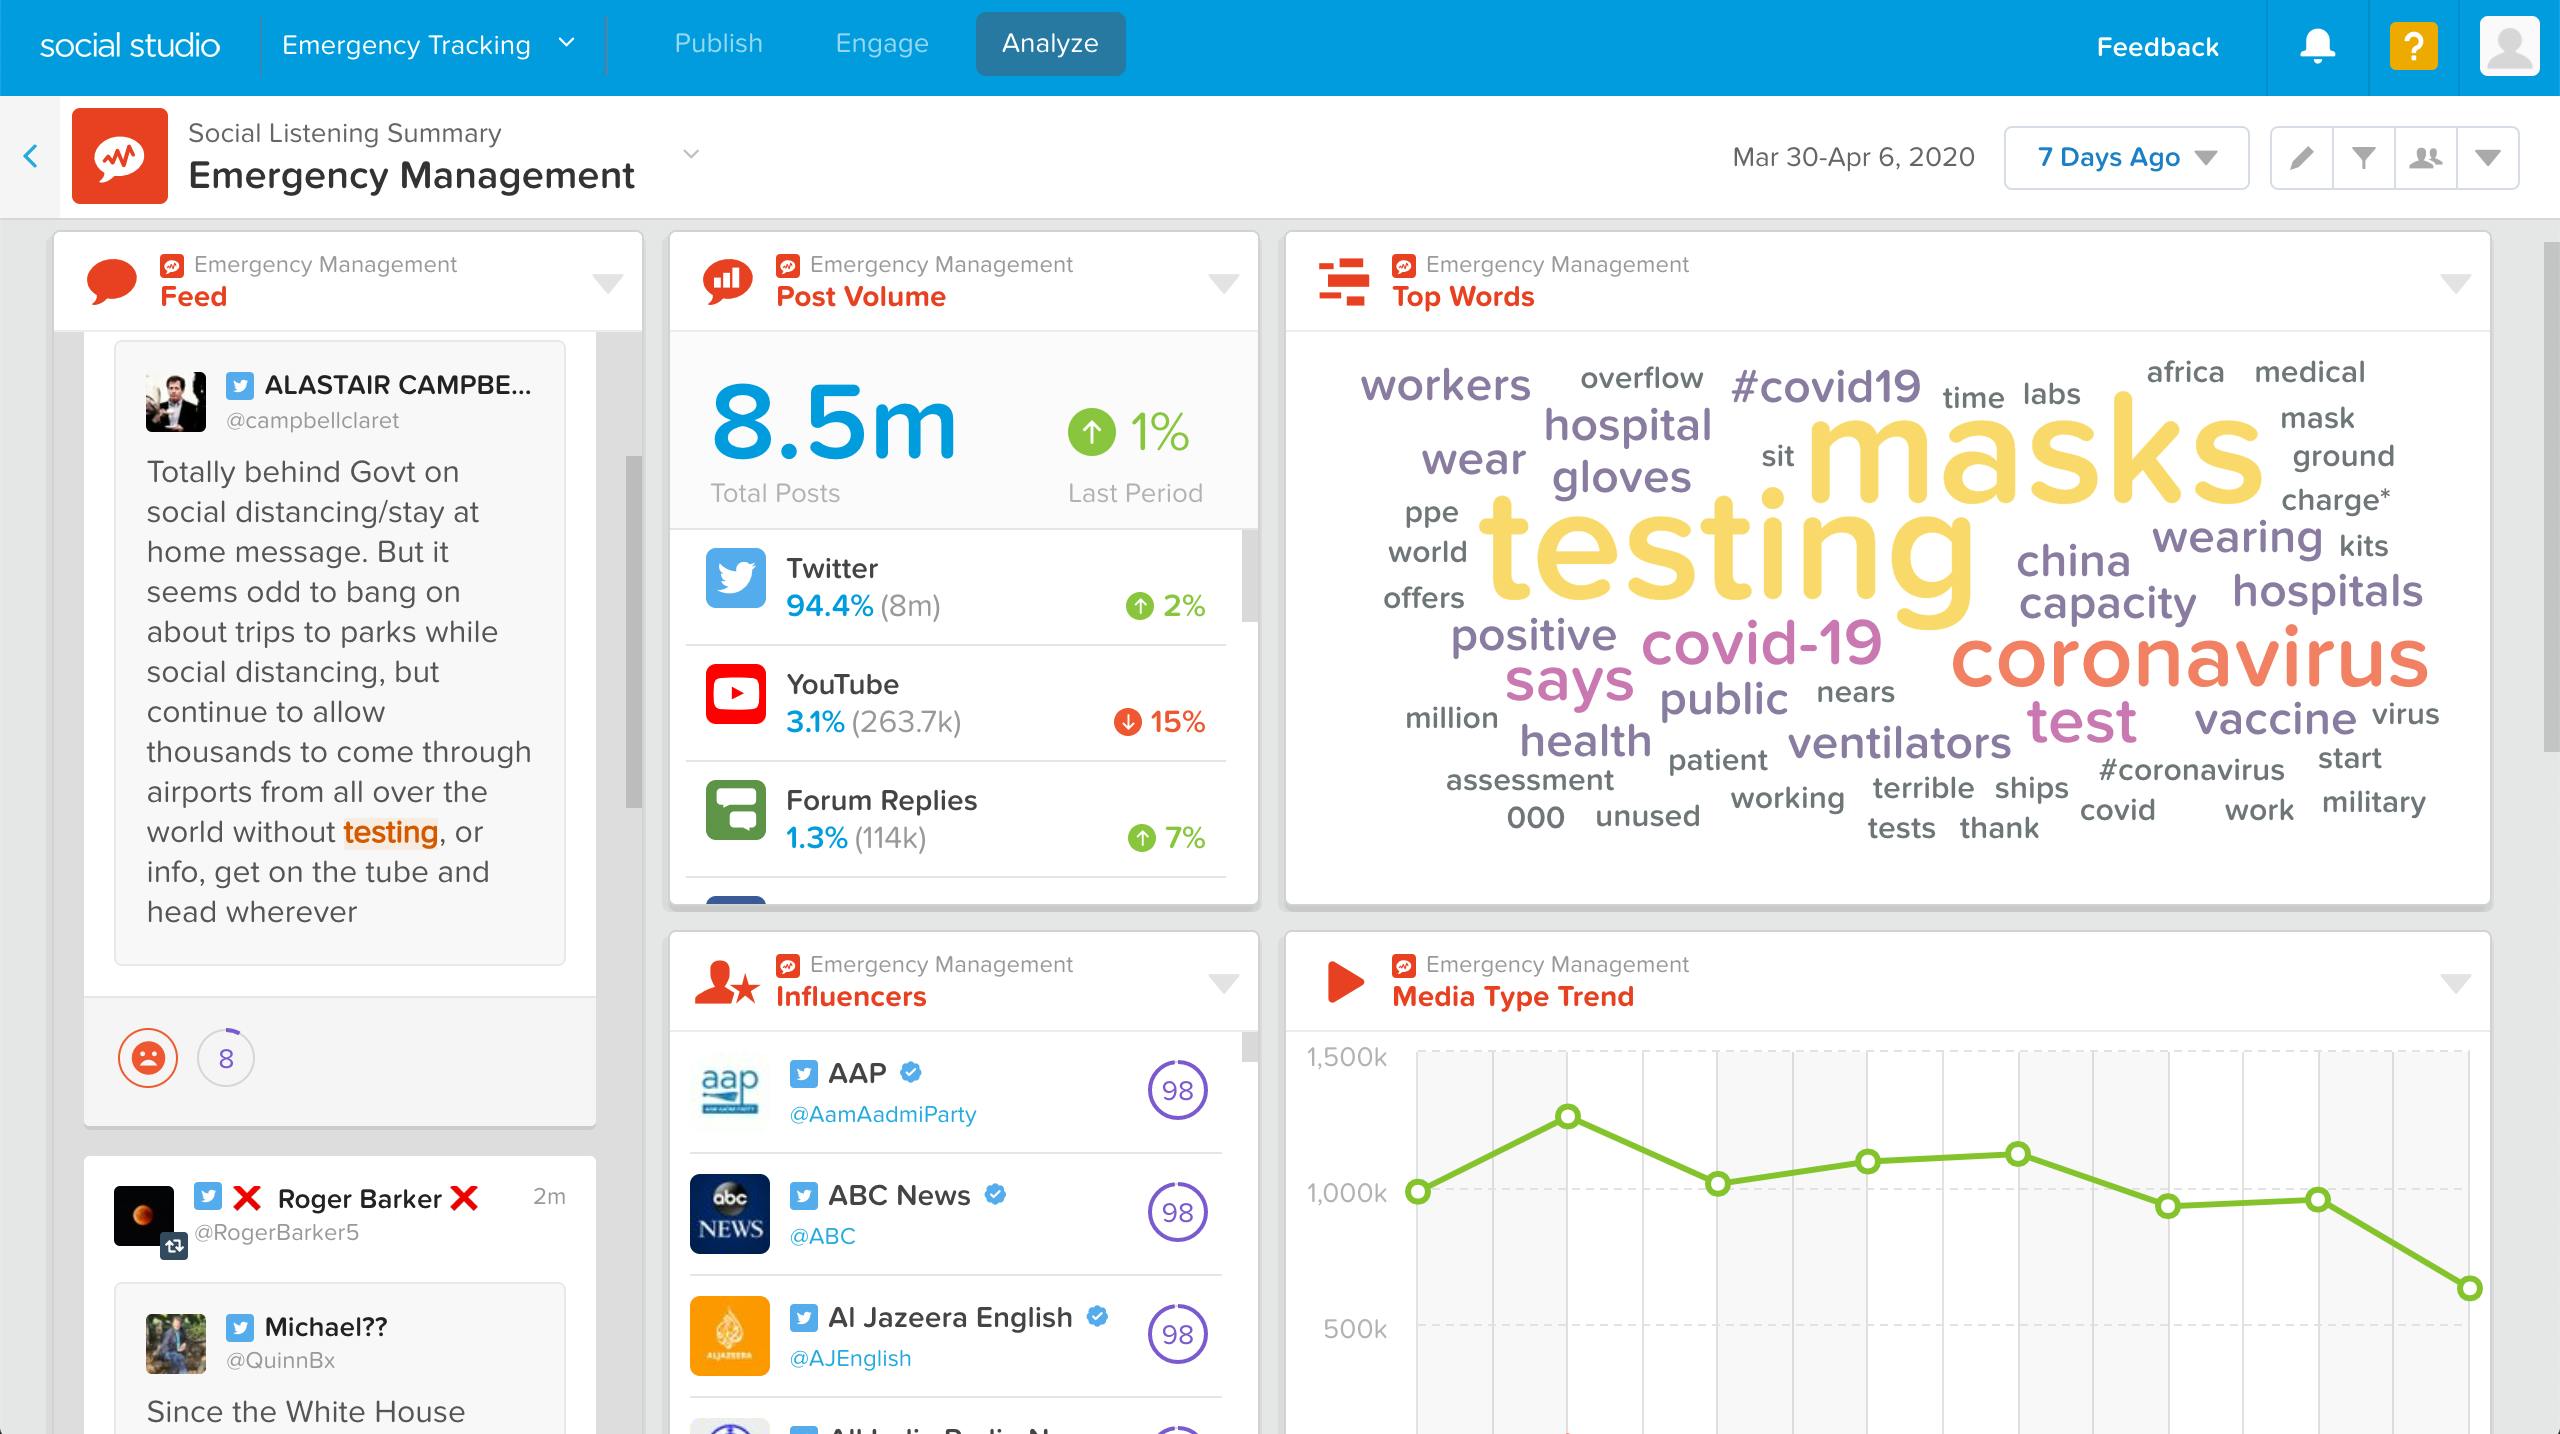Open the @campbellclaret handle

click(312, 421)
